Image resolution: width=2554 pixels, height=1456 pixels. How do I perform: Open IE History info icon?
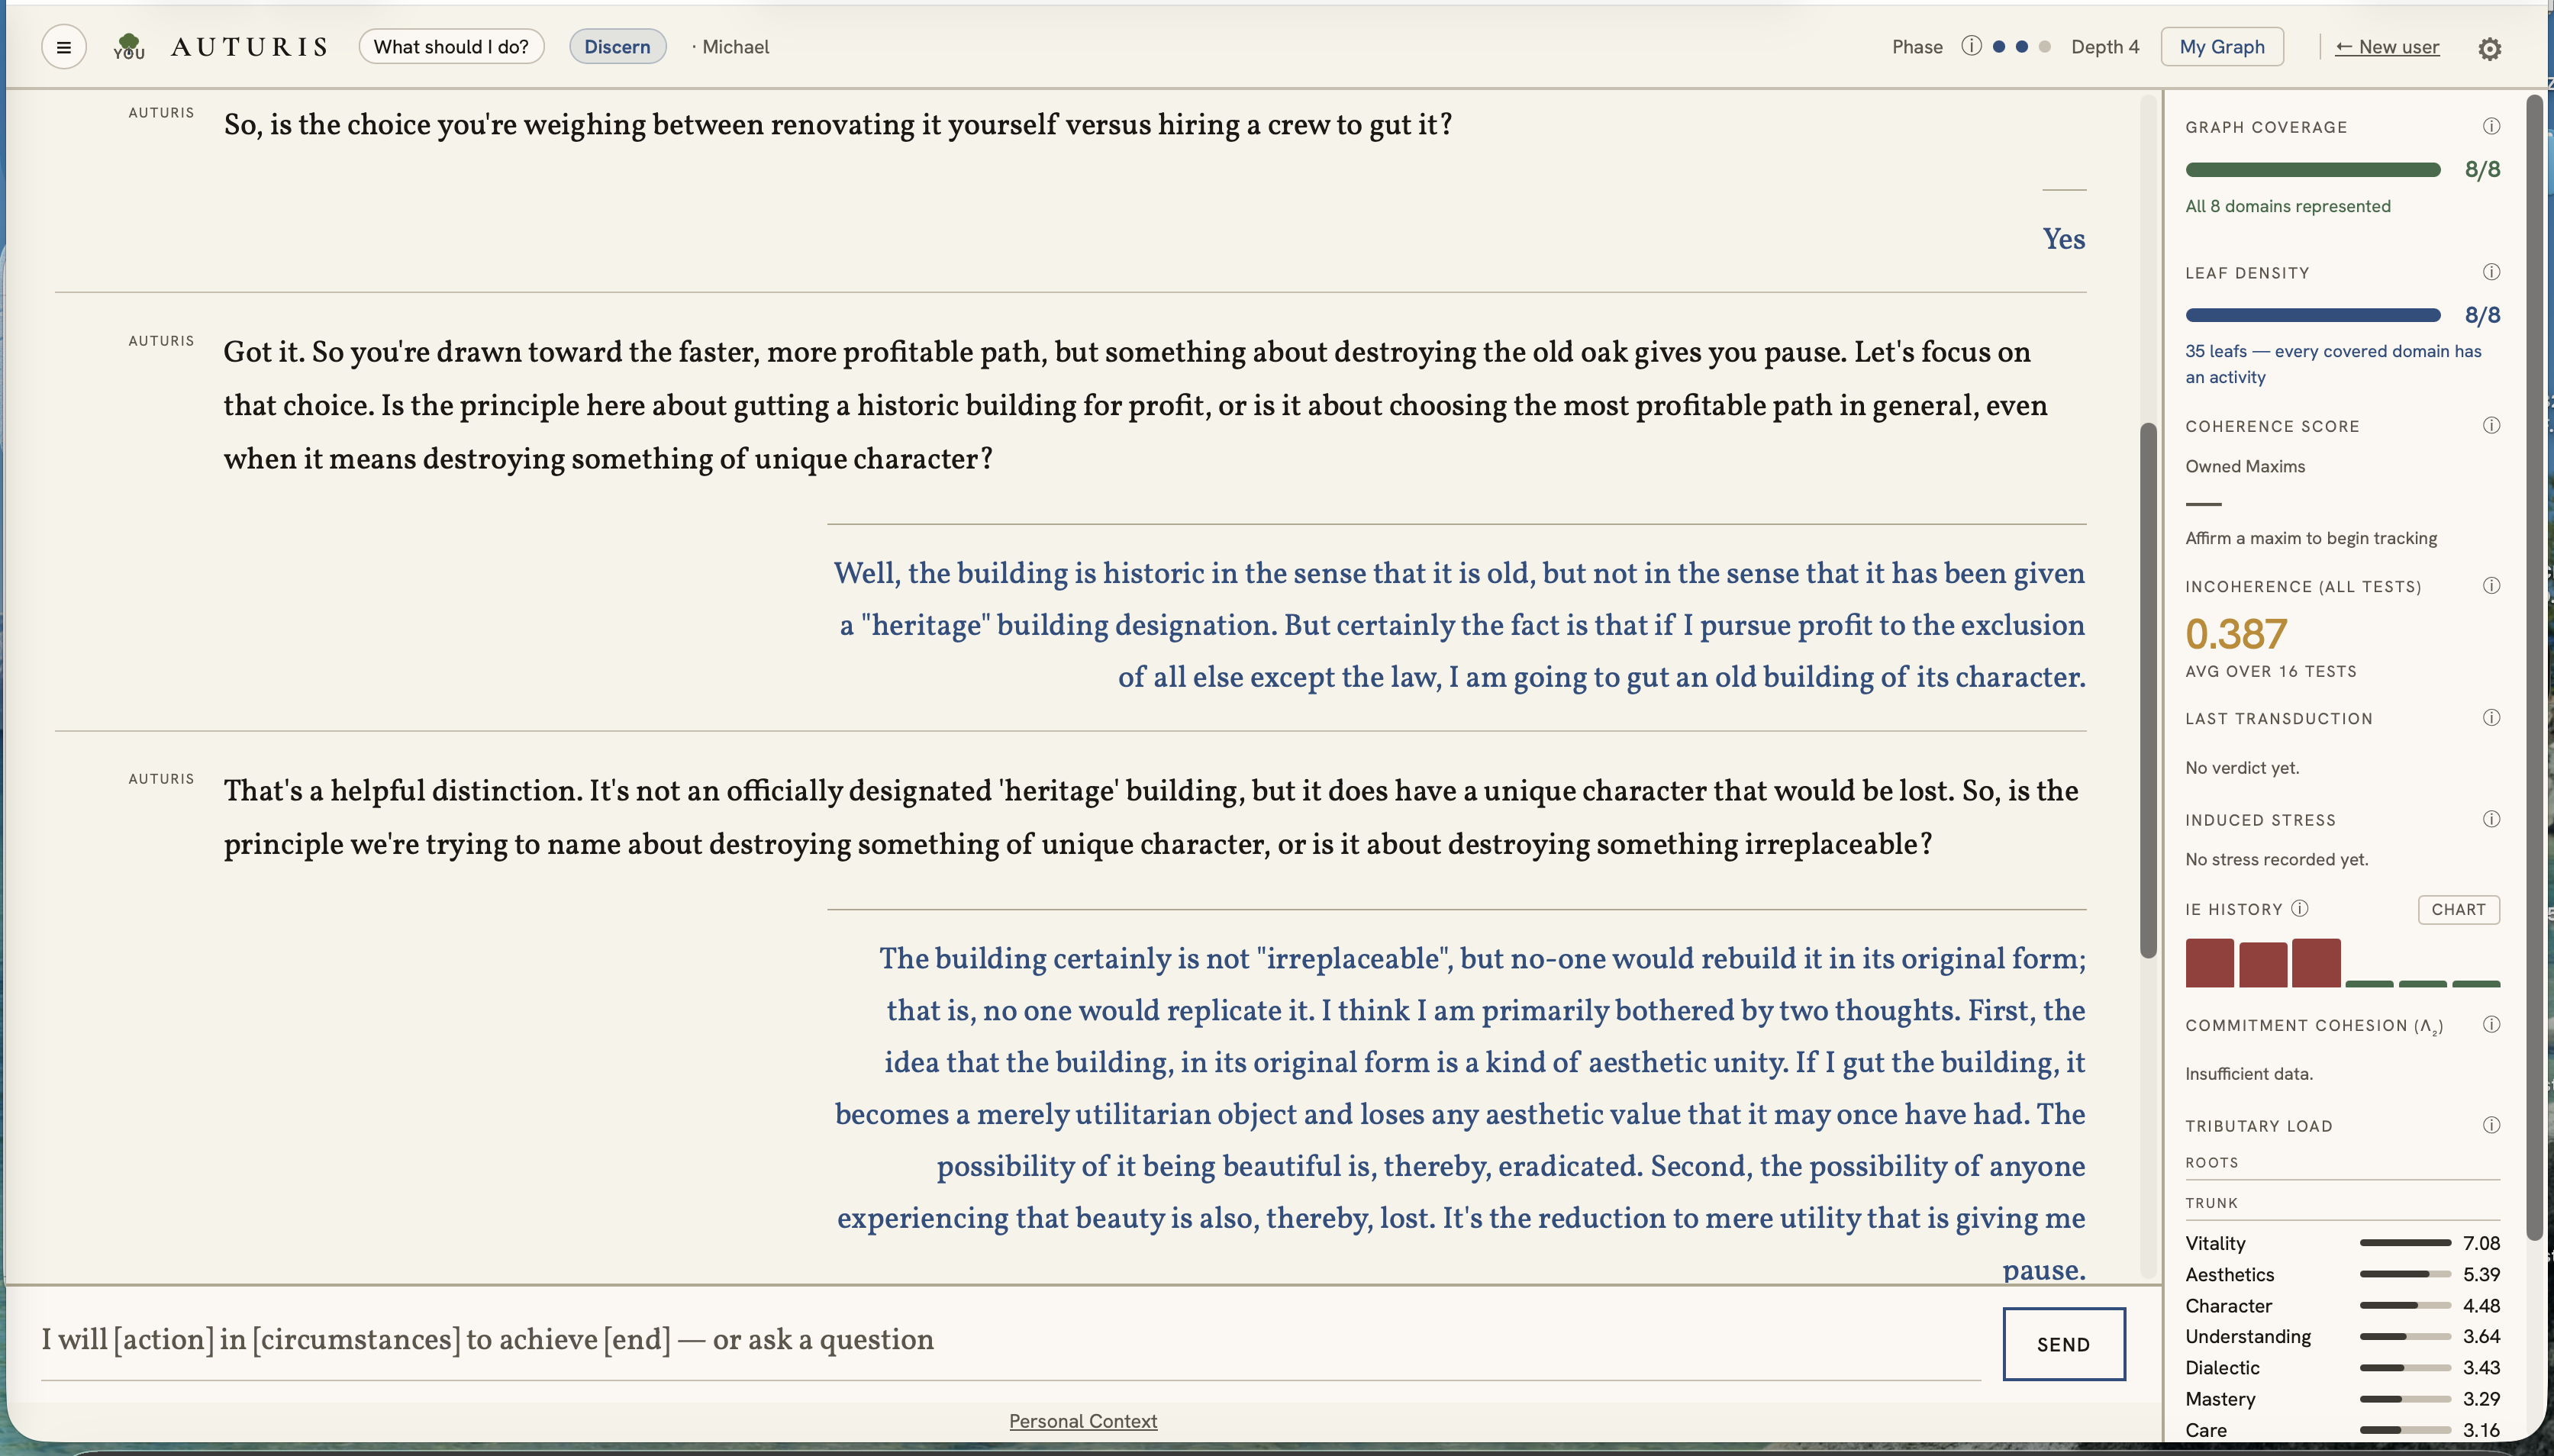point(2299,908)
